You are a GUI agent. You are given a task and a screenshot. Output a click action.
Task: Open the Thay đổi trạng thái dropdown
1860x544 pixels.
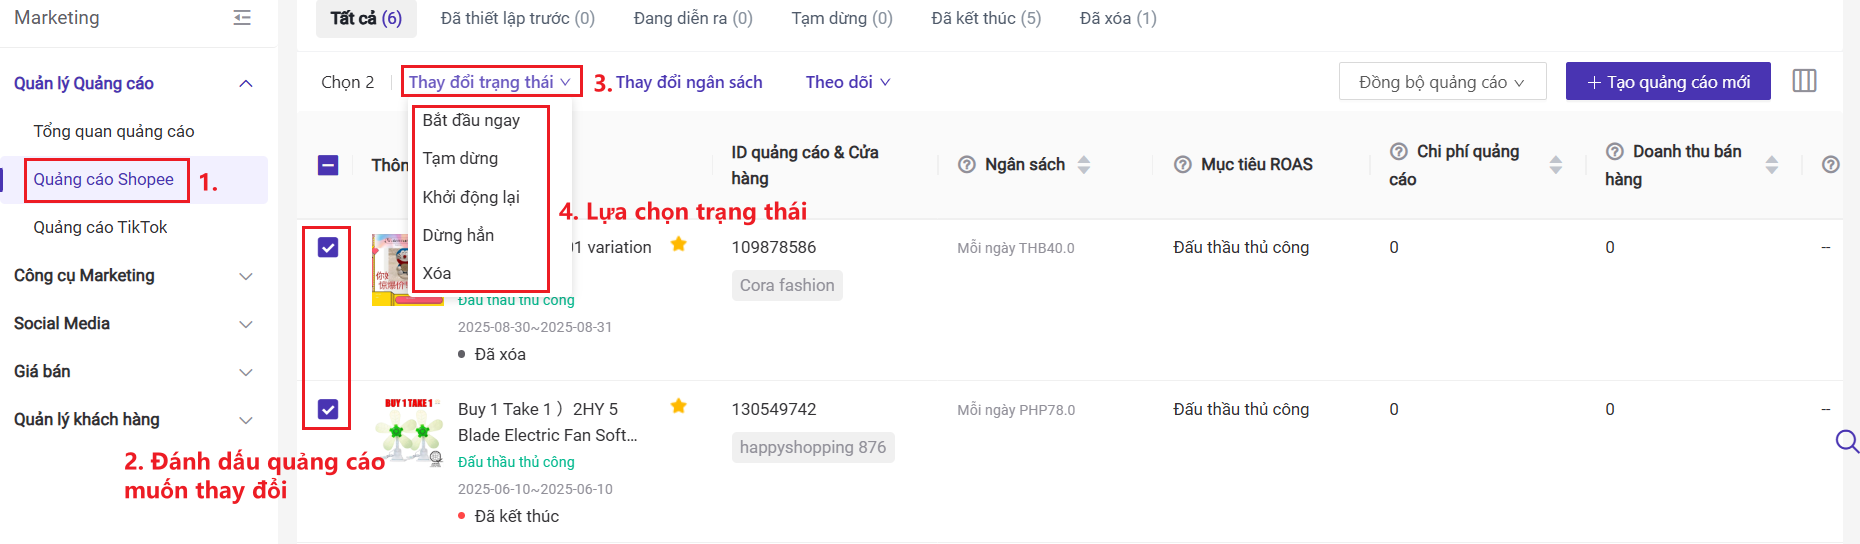coord(490,82)
